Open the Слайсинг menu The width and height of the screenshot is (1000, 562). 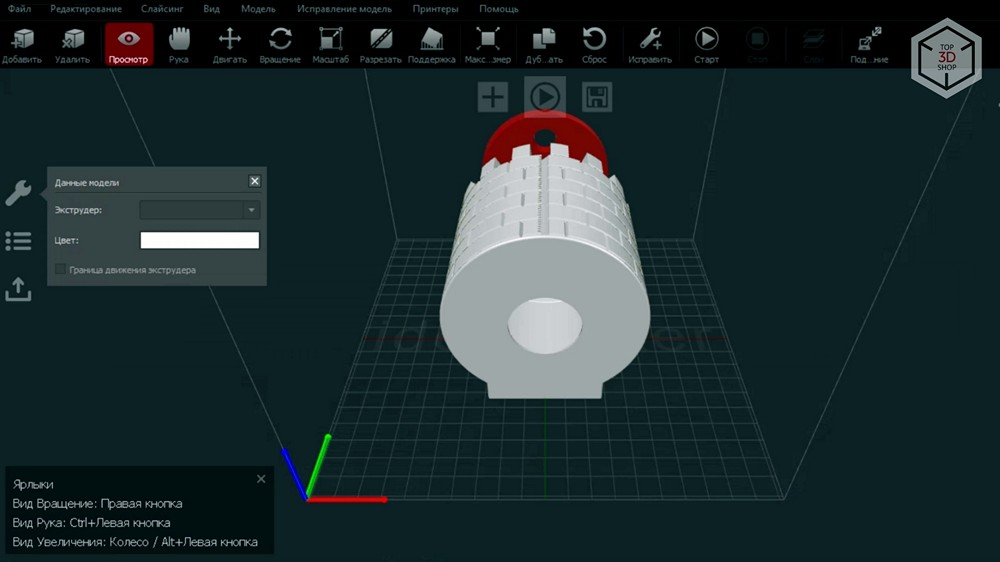click(x=162, y=9)
